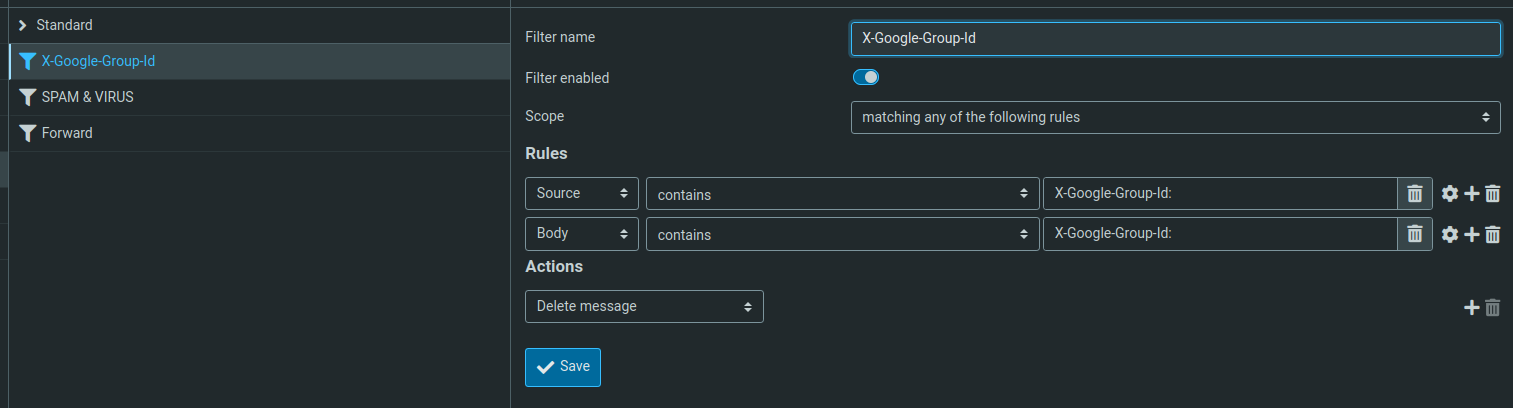The height and width of the screenshot is (408, 1513).
Task: Select the SPAM & VIRUS filter
Action: pyautogui.click(x=87, y=97)
